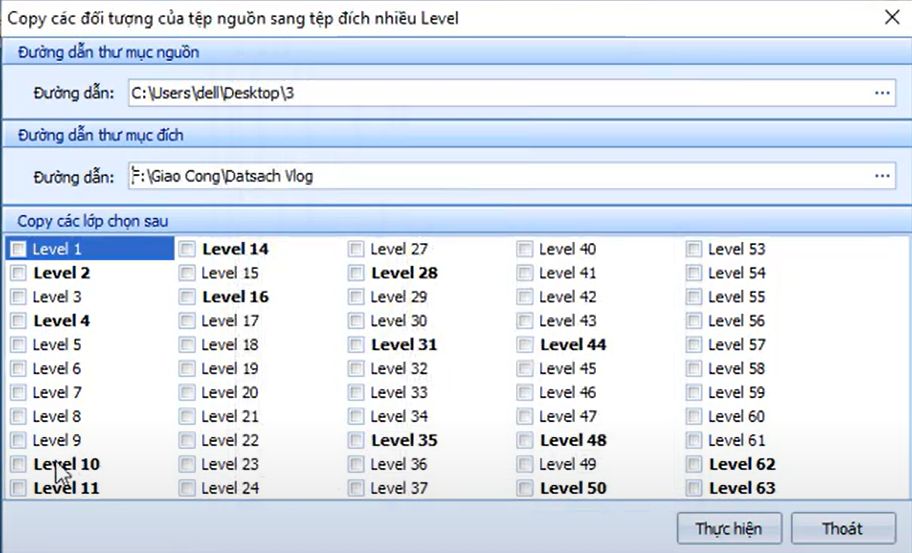
Task: Browse for the destination folder path
Action: click(x=882, y=176)
